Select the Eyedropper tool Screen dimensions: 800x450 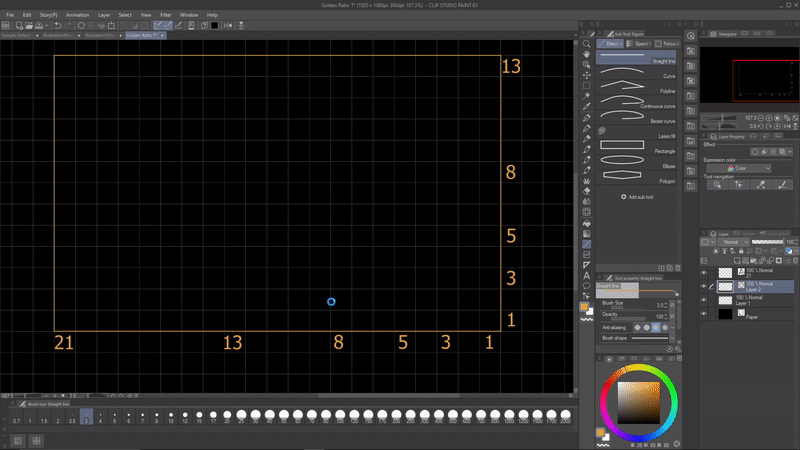(587, 107)
